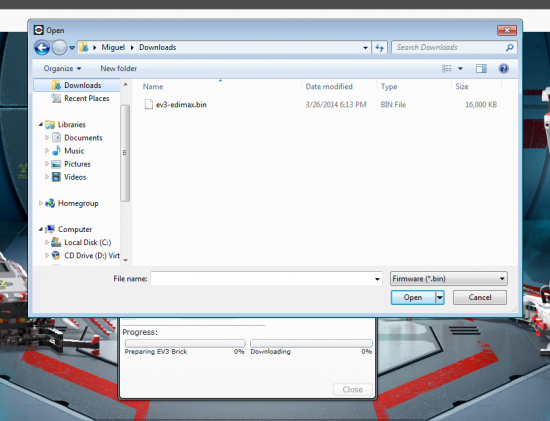550x421 pixels.
Task: Collapse the Libraries tree node
Action: pyautogui.click(x=41, y=124)
